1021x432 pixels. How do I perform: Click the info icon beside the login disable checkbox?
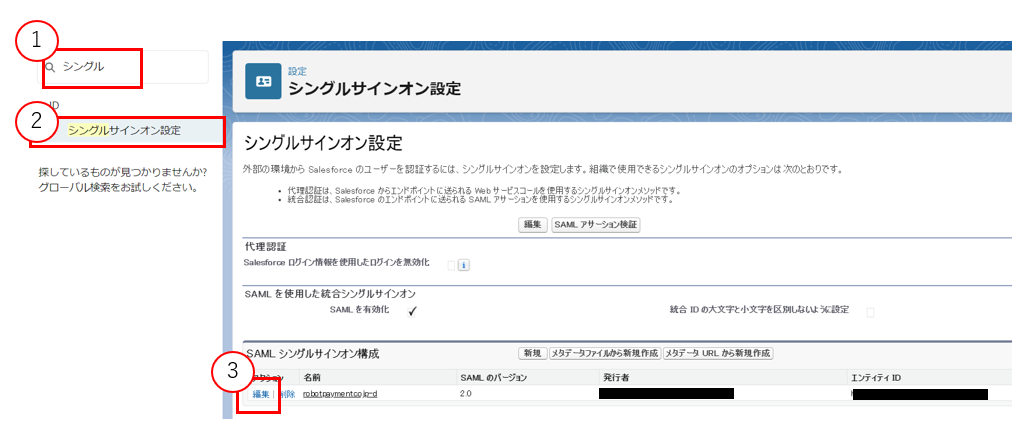pos(464,265)
